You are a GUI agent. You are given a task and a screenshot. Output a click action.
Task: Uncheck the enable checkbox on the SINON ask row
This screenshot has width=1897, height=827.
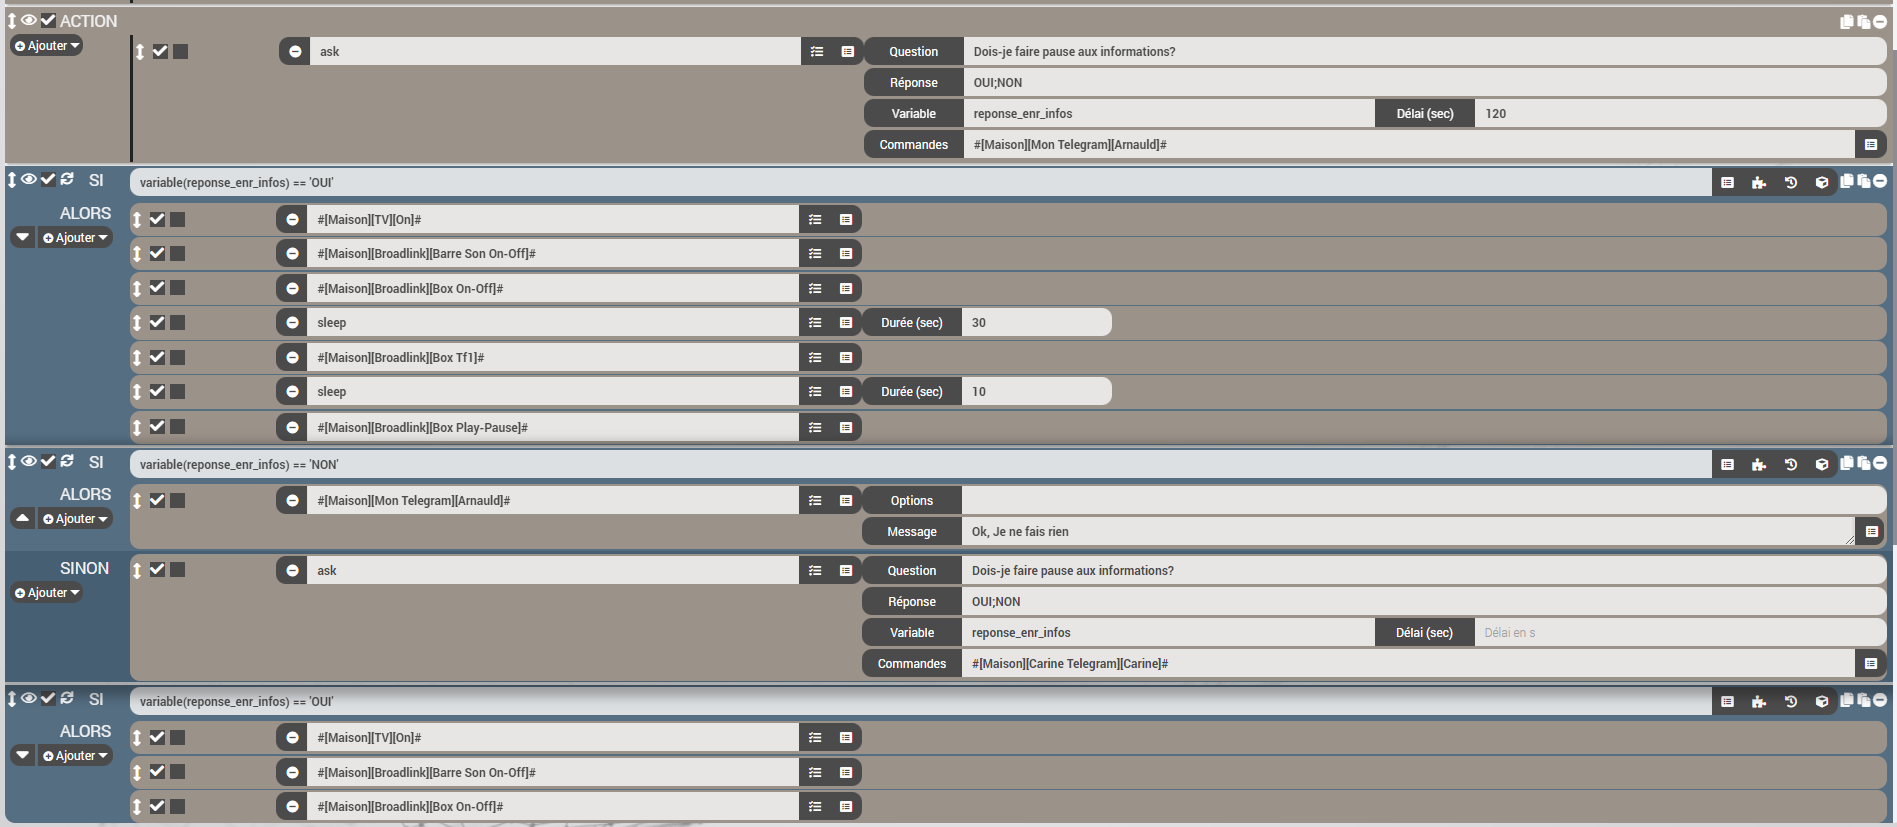pos(157,569)
